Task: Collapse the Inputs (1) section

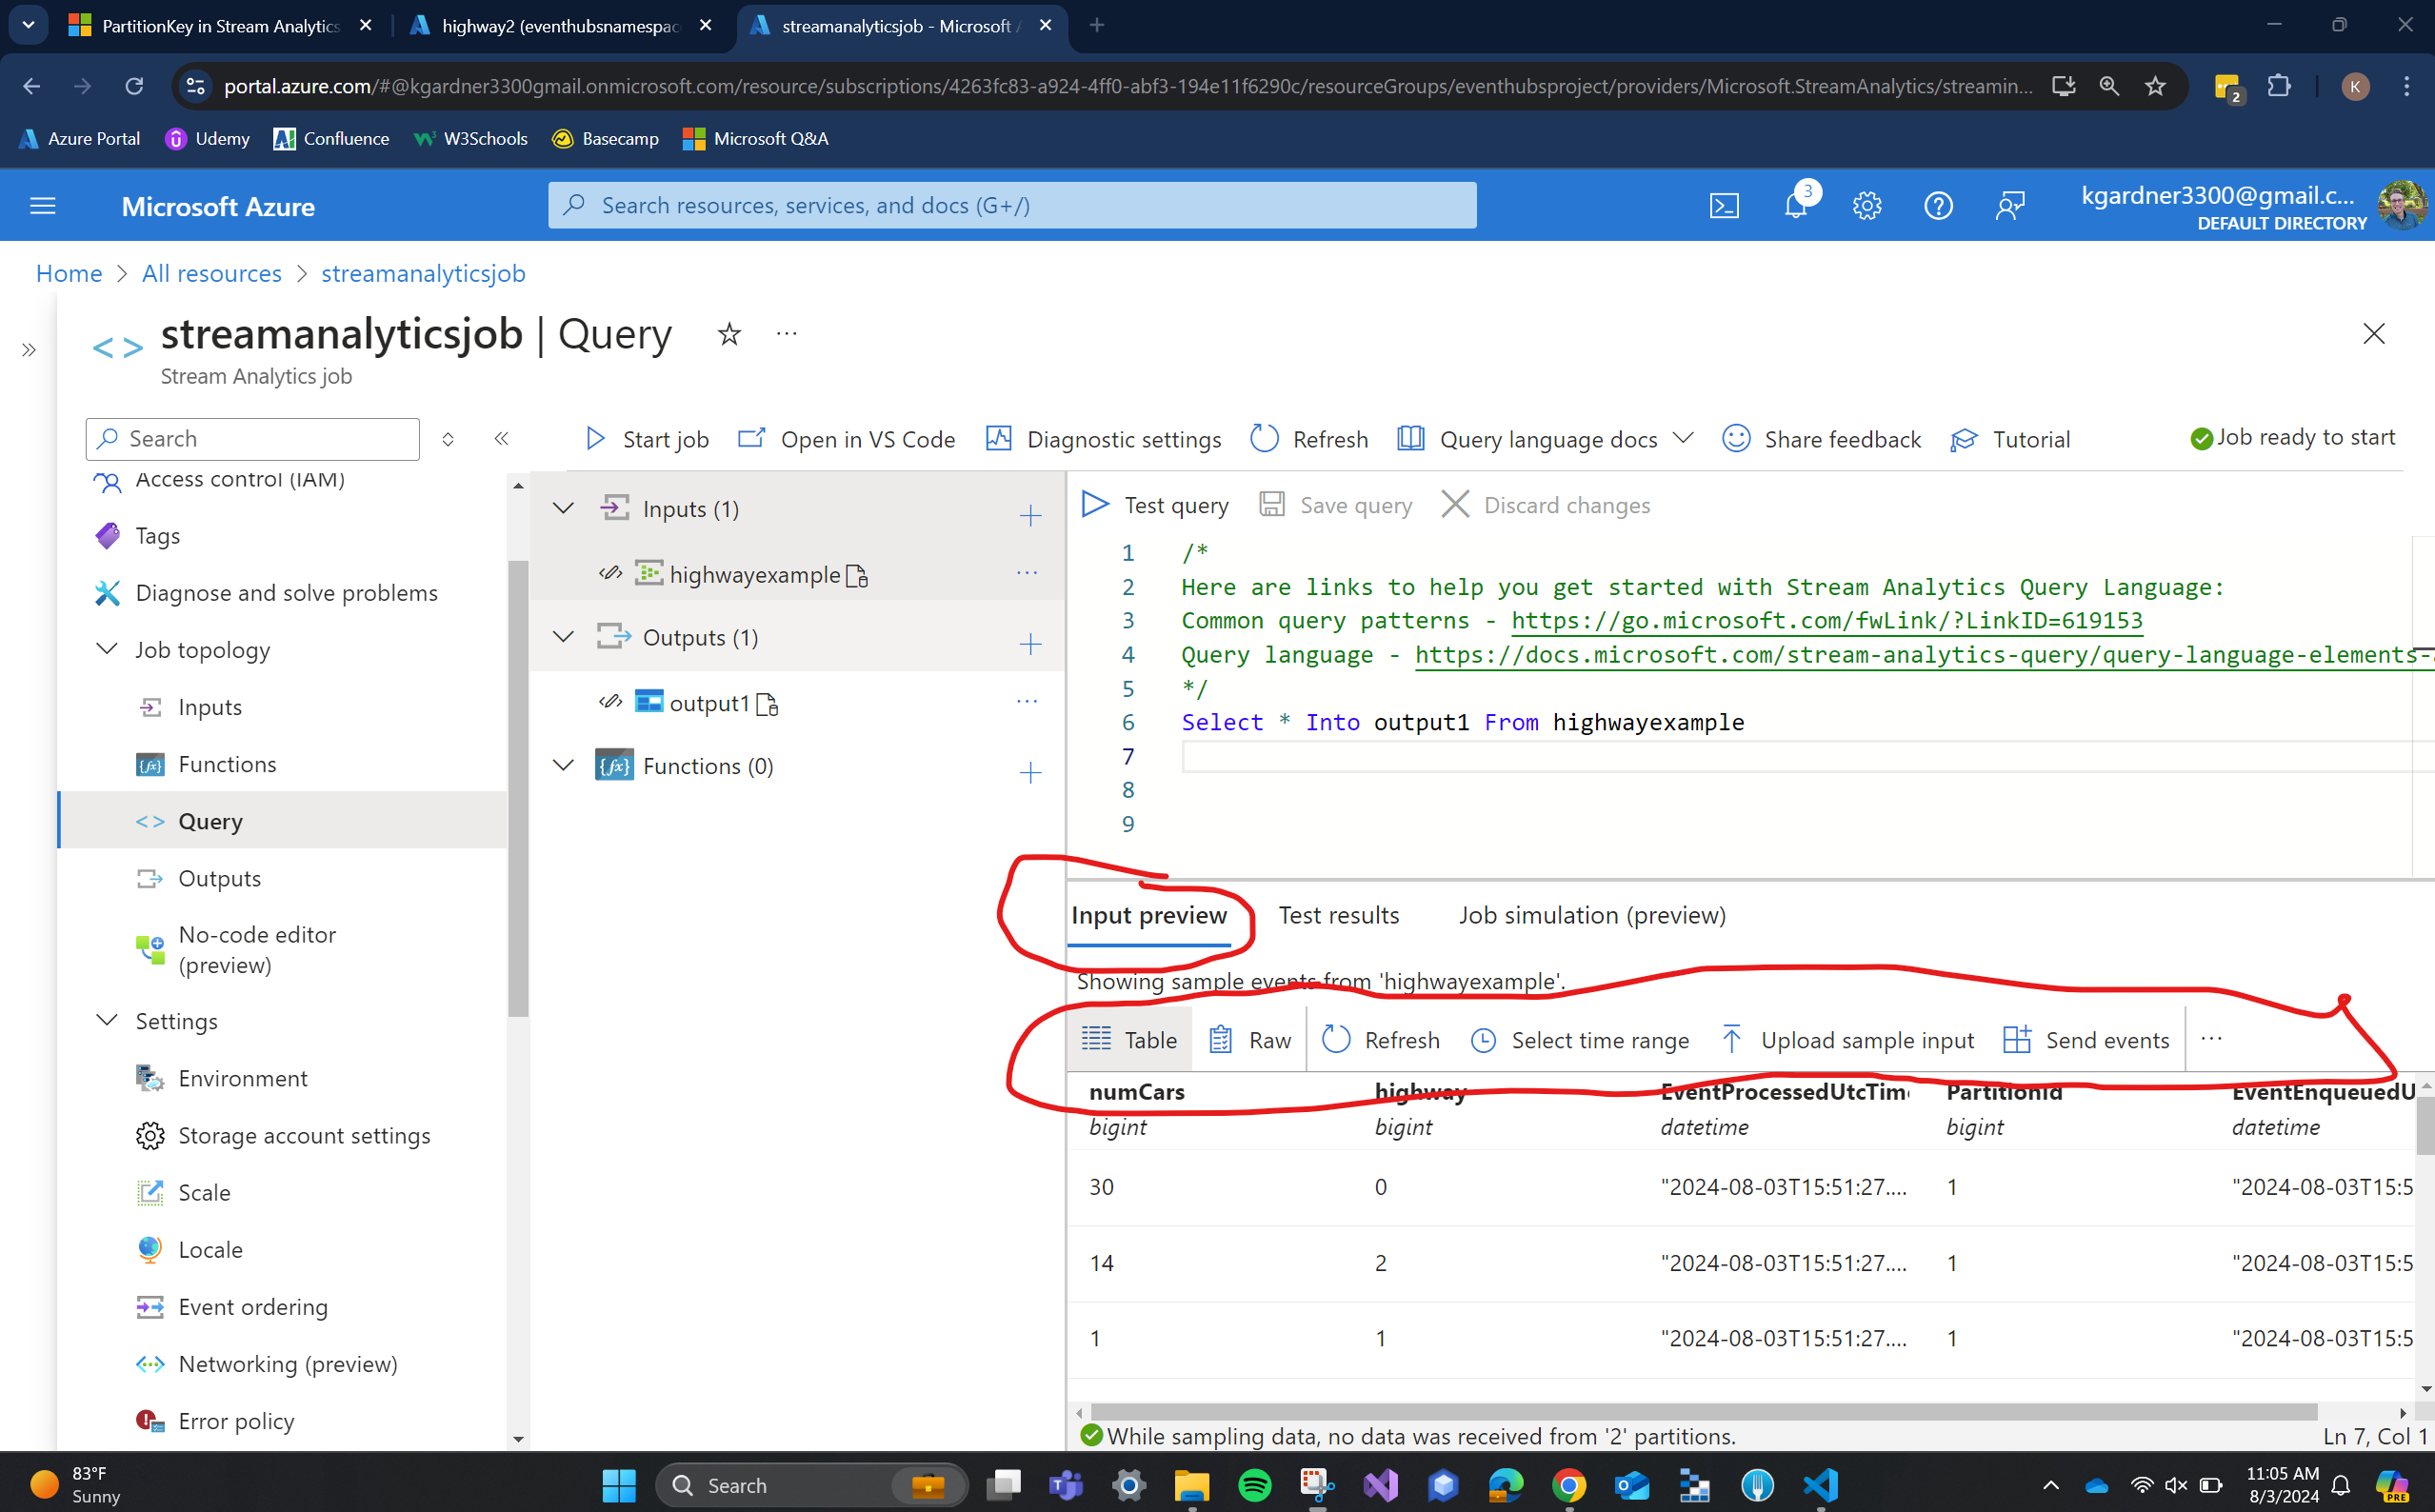Action: (x=564, y=509)
